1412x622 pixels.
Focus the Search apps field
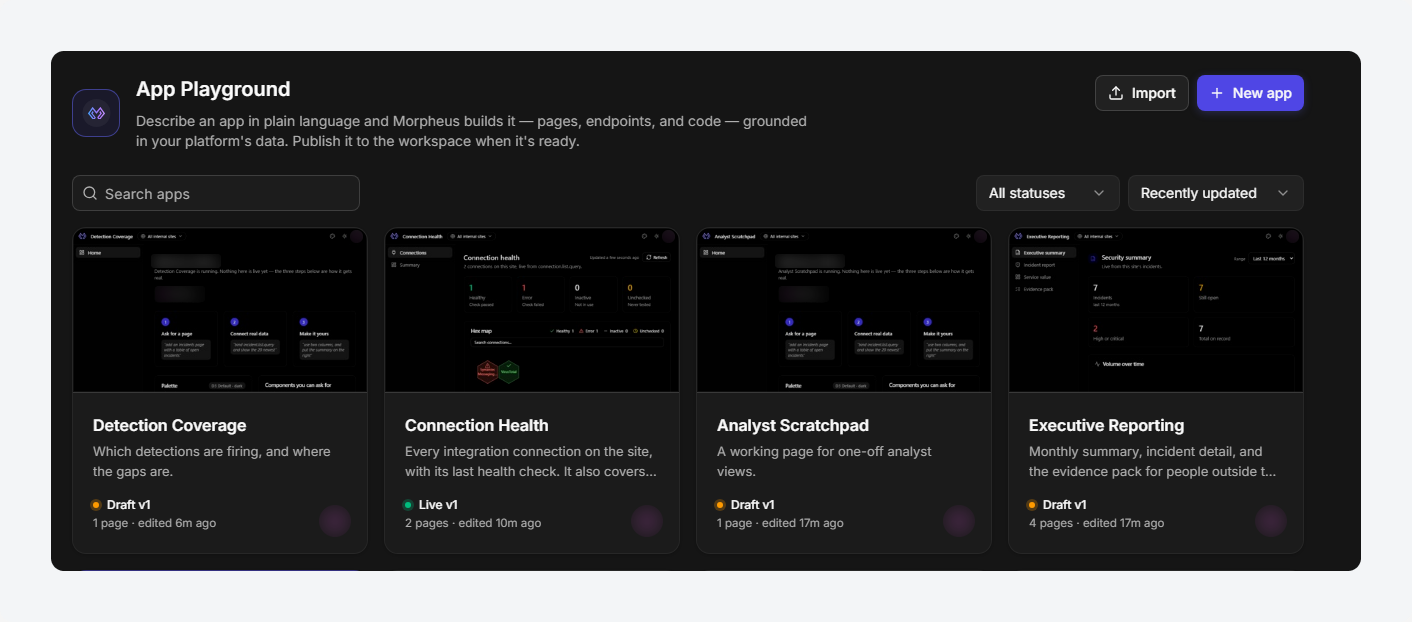coord(216,193)
